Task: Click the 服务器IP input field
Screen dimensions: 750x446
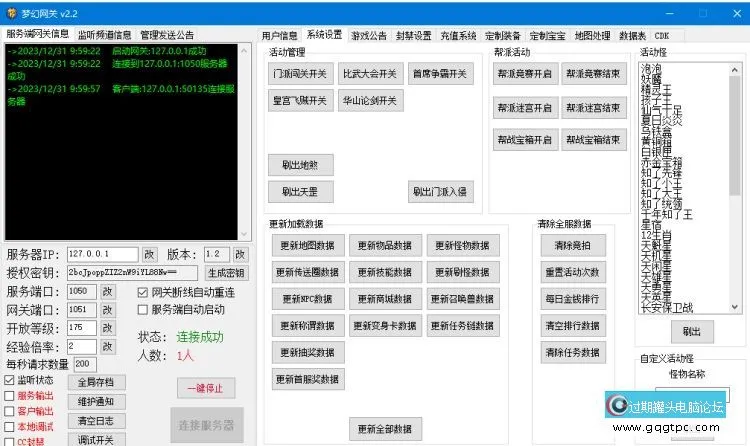Action: point(102,254)
